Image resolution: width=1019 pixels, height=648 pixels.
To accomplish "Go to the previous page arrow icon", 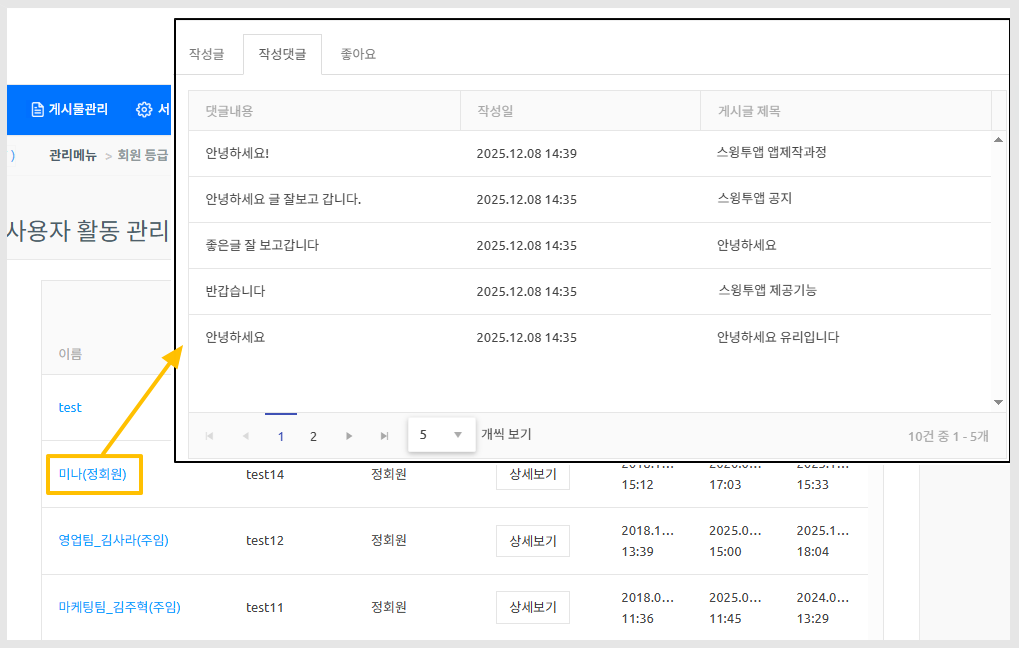I will pyautogui.click(x=245, y=436).
